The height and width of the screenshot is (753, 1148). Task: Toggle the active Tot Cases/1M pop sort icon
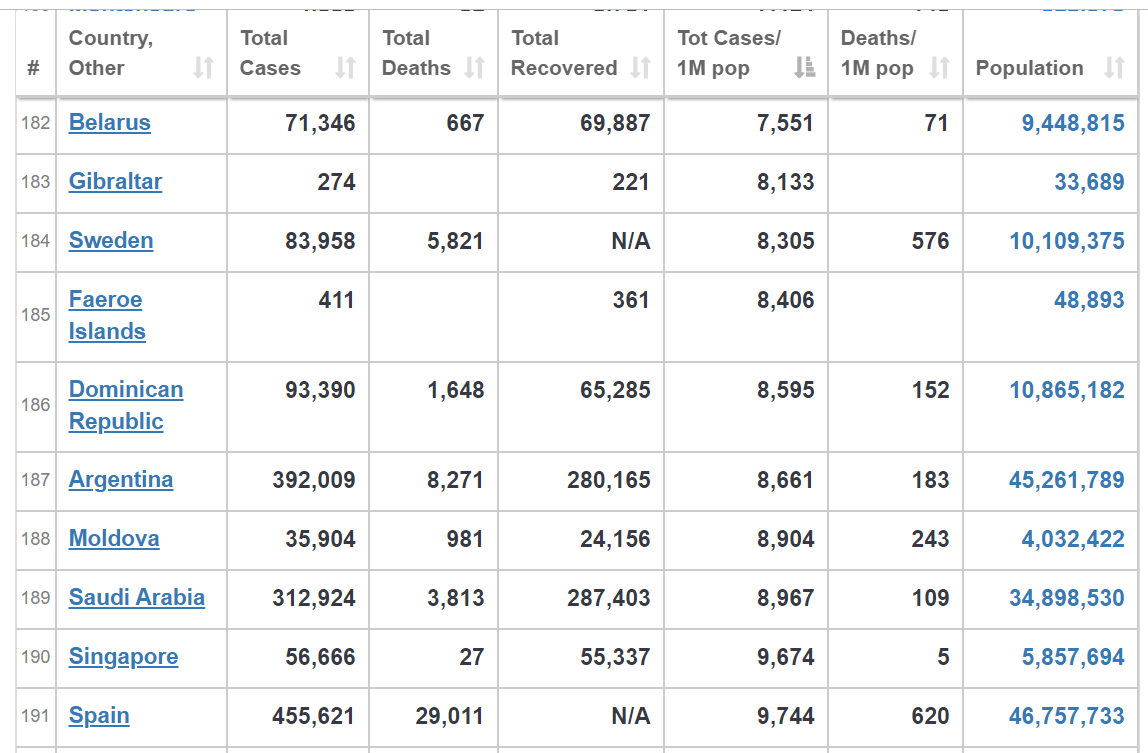coord(805,68)
